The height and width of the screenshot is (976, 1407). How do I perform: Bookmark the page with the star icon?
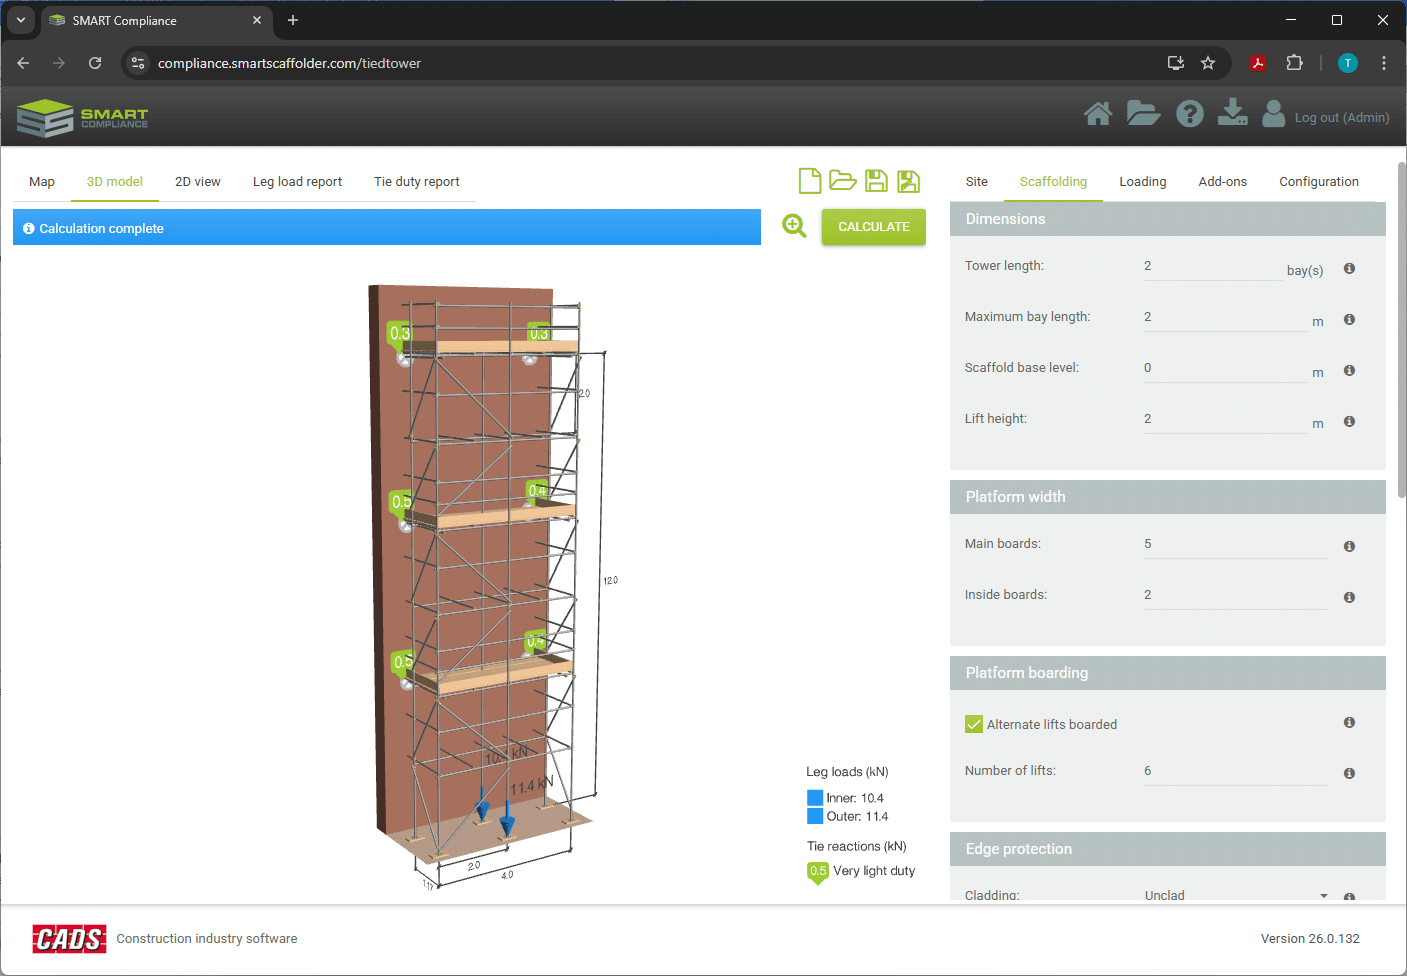(x=1208, y=63)
